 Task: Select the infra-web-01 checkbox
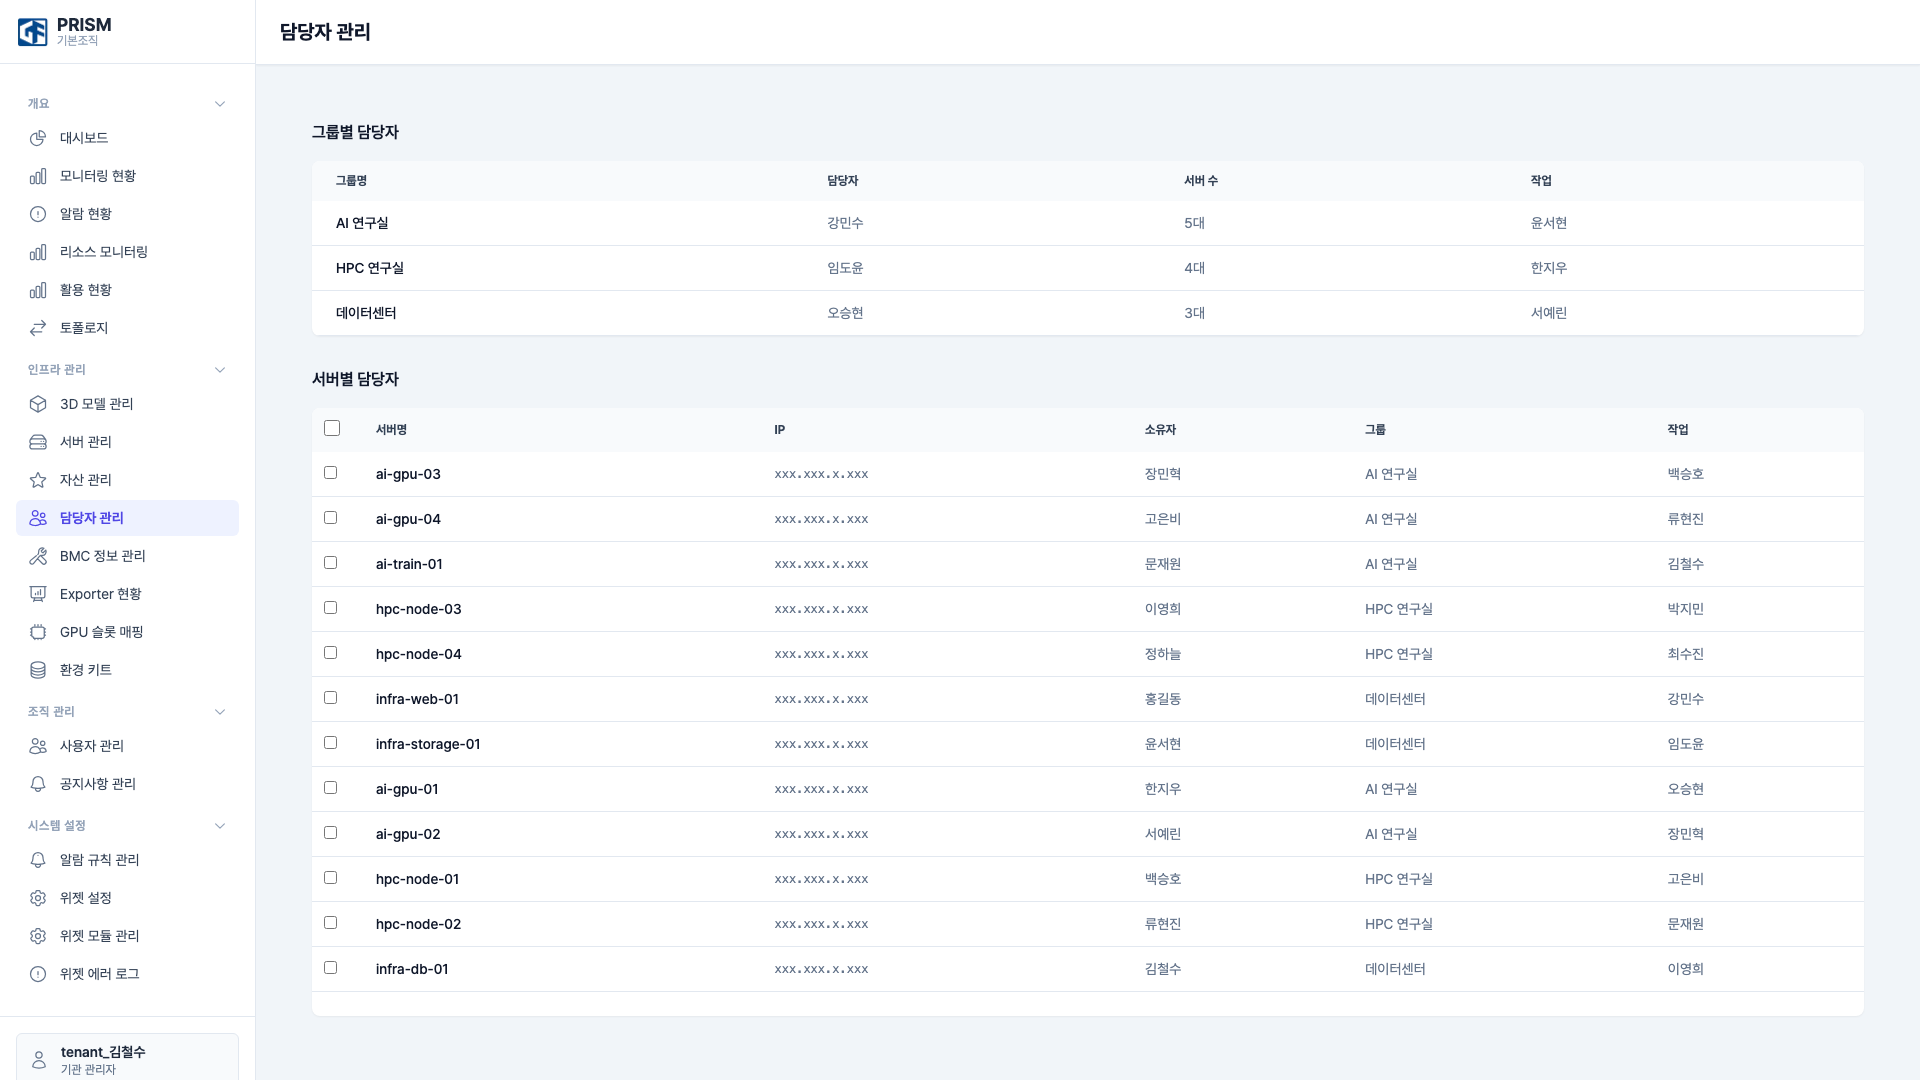click(x=331, y=698)
